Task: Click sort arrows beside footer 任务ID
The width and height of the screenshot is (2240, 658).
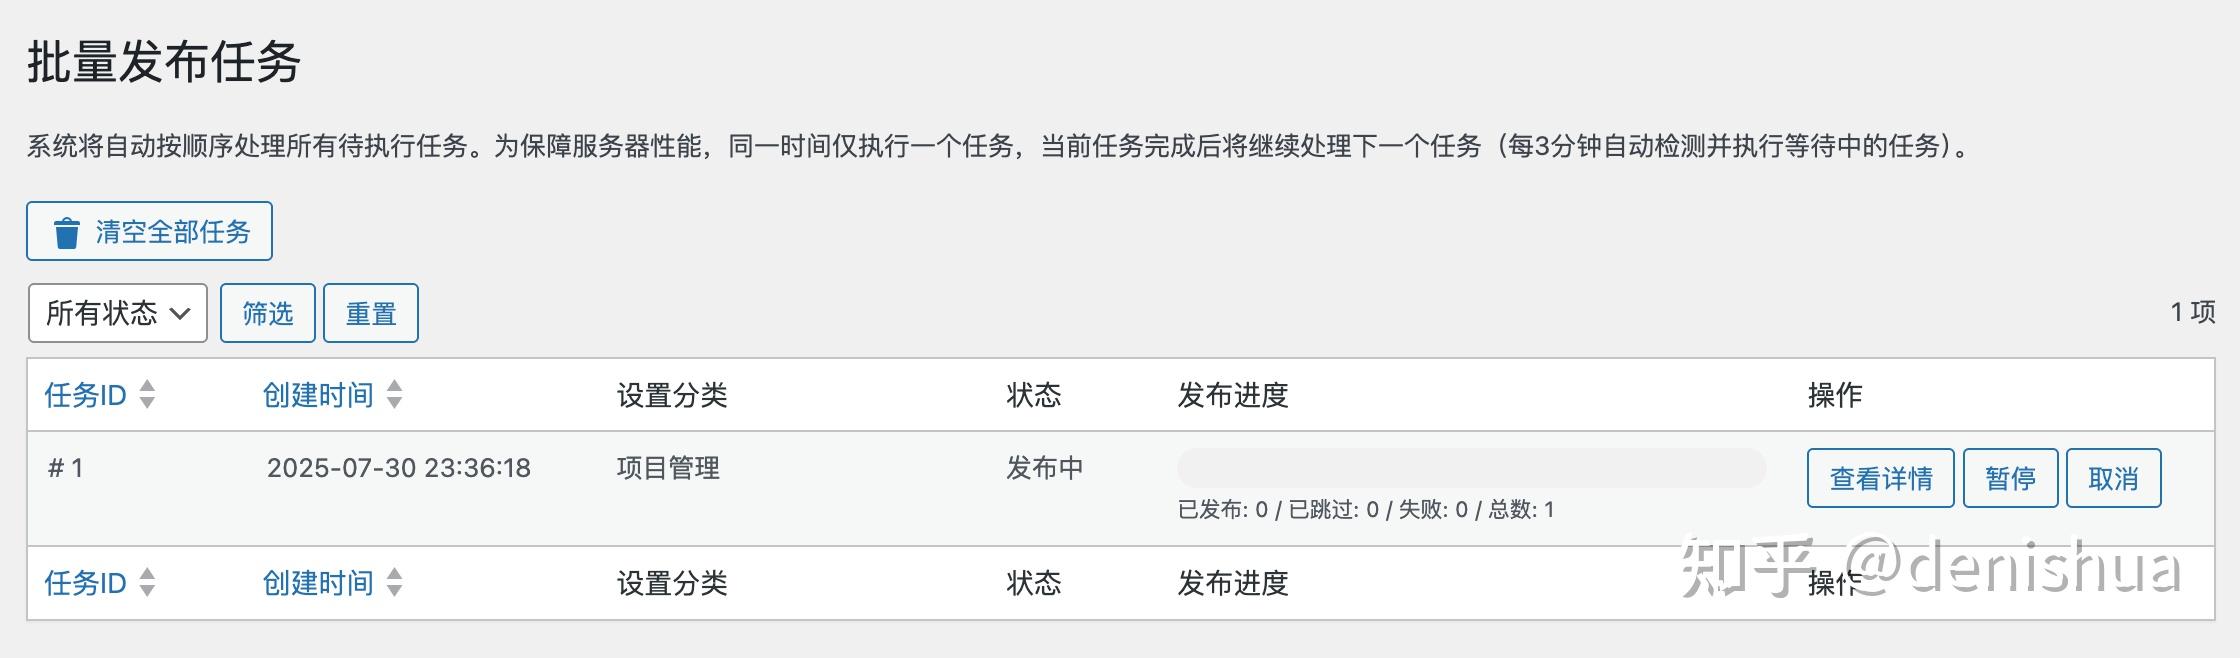Action: (148, 583)
